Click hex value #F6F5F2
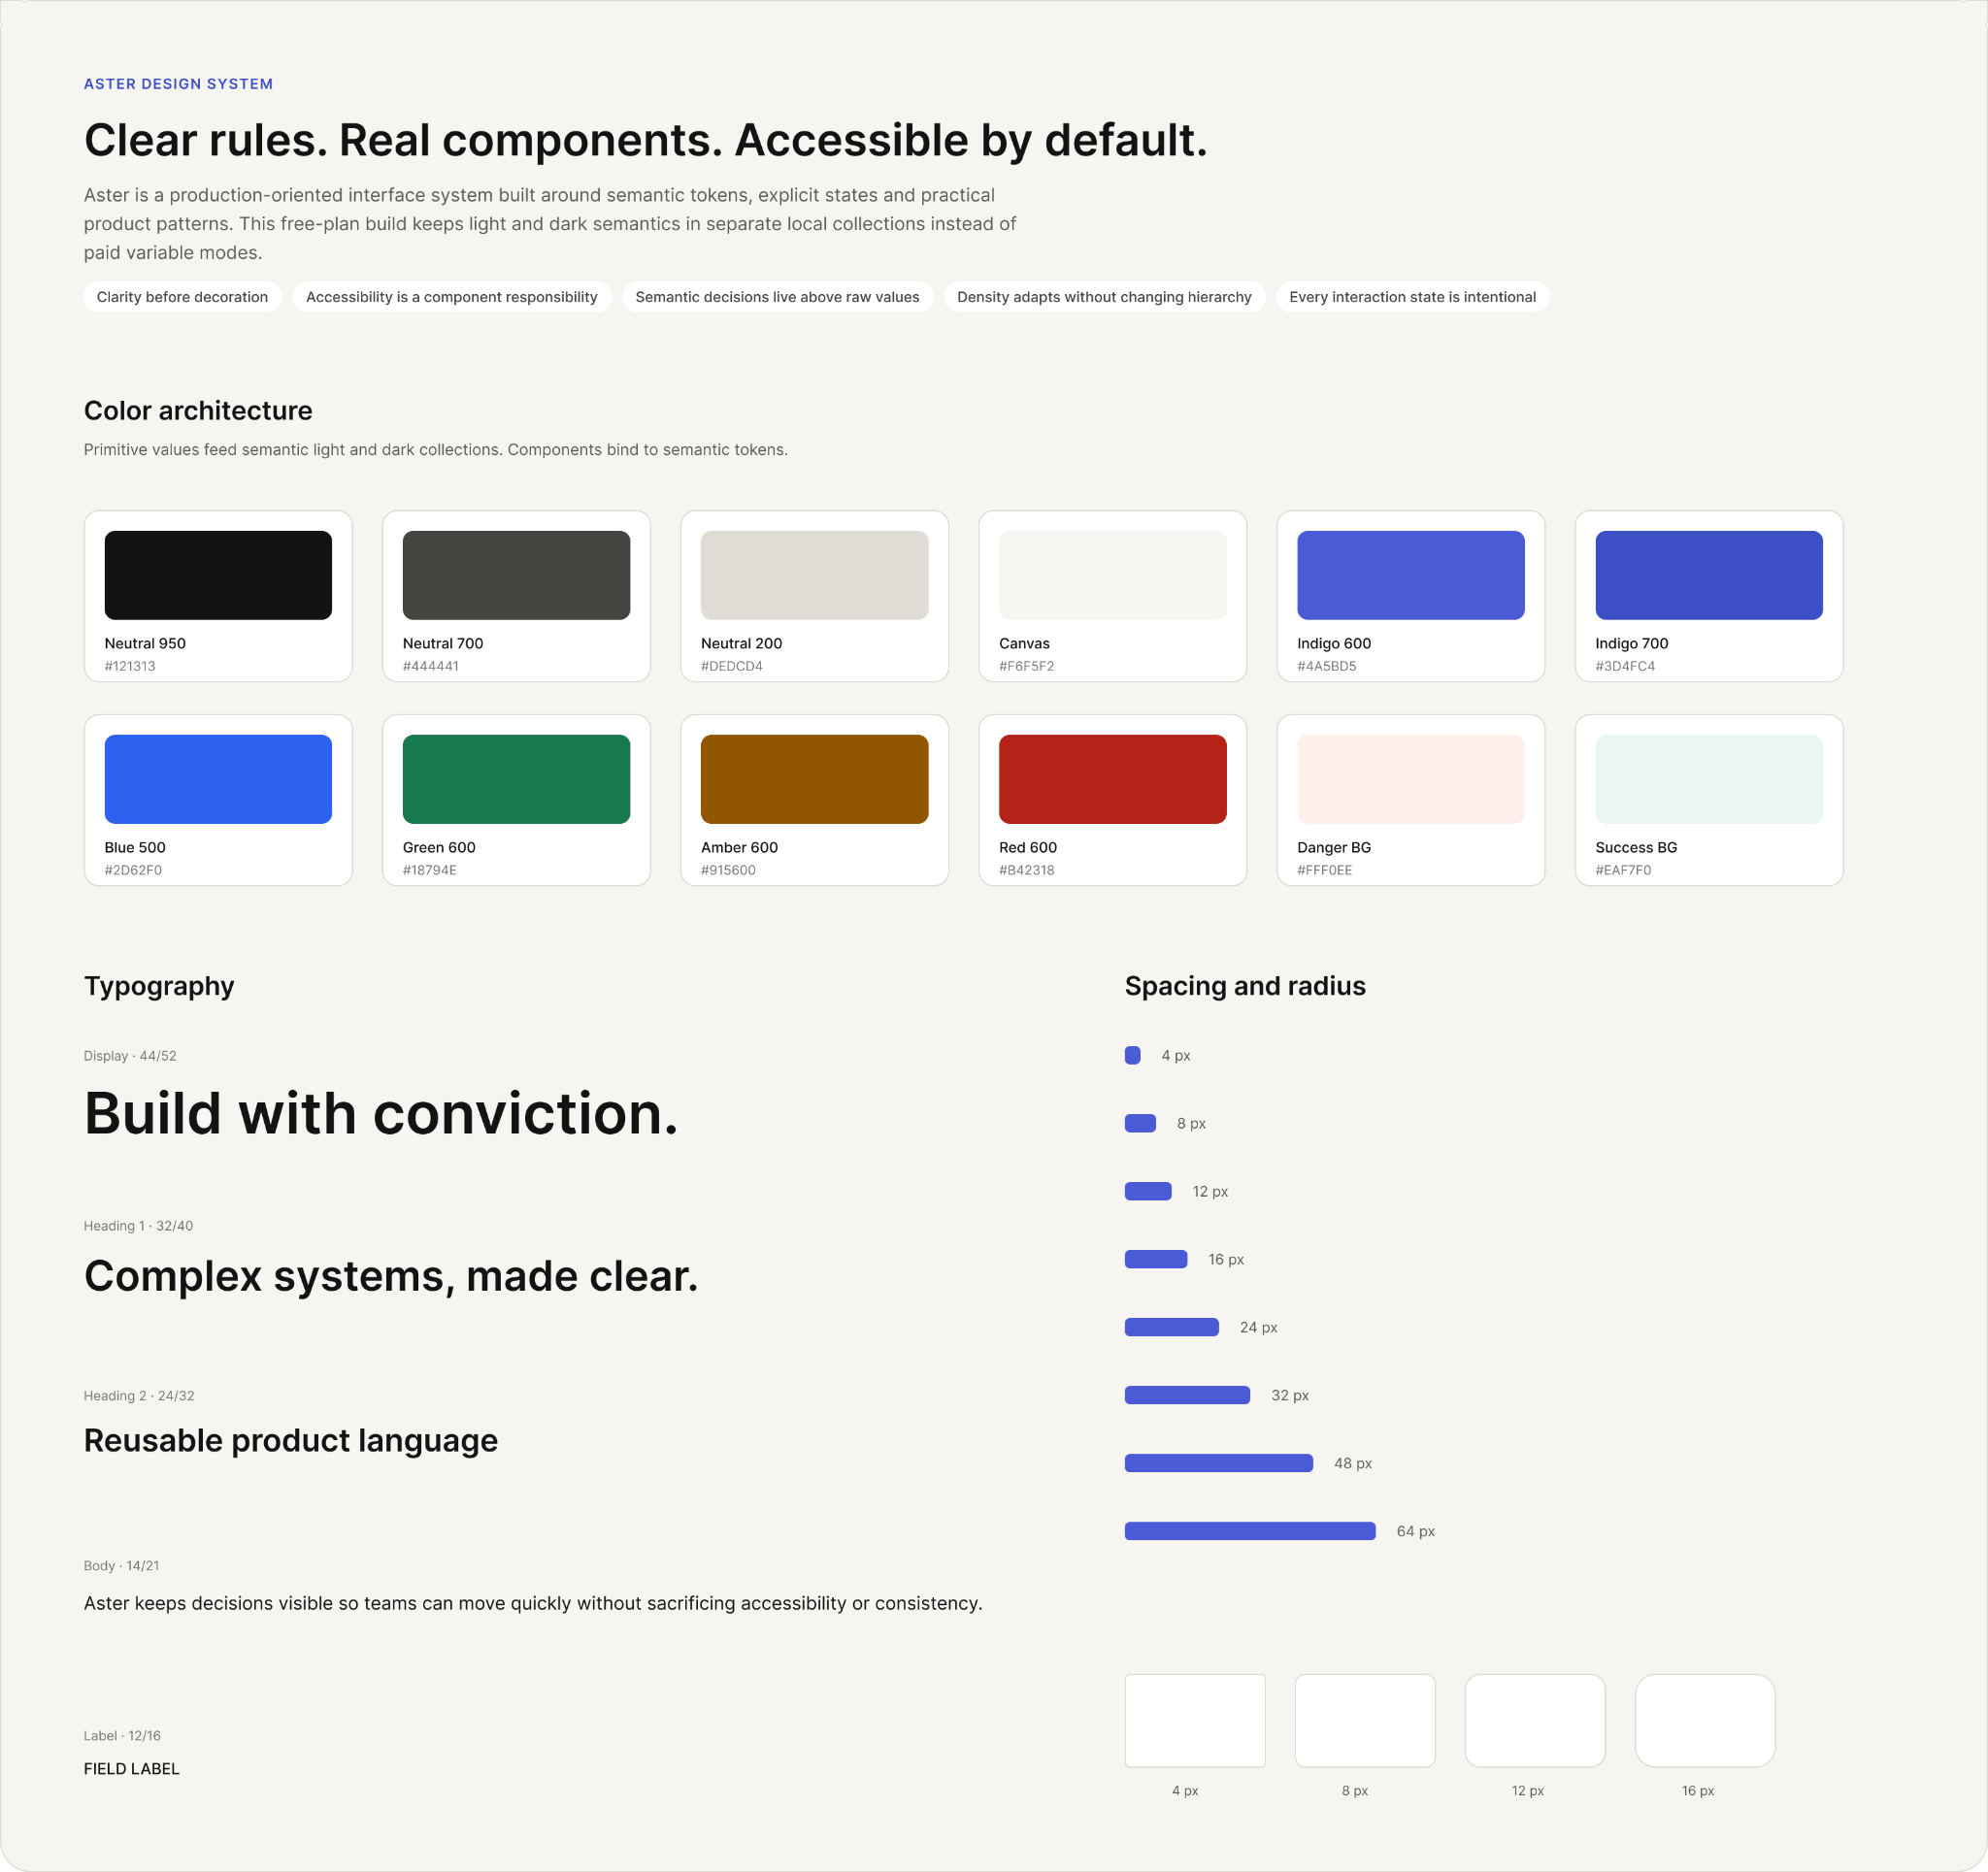 pos(1026,666)
